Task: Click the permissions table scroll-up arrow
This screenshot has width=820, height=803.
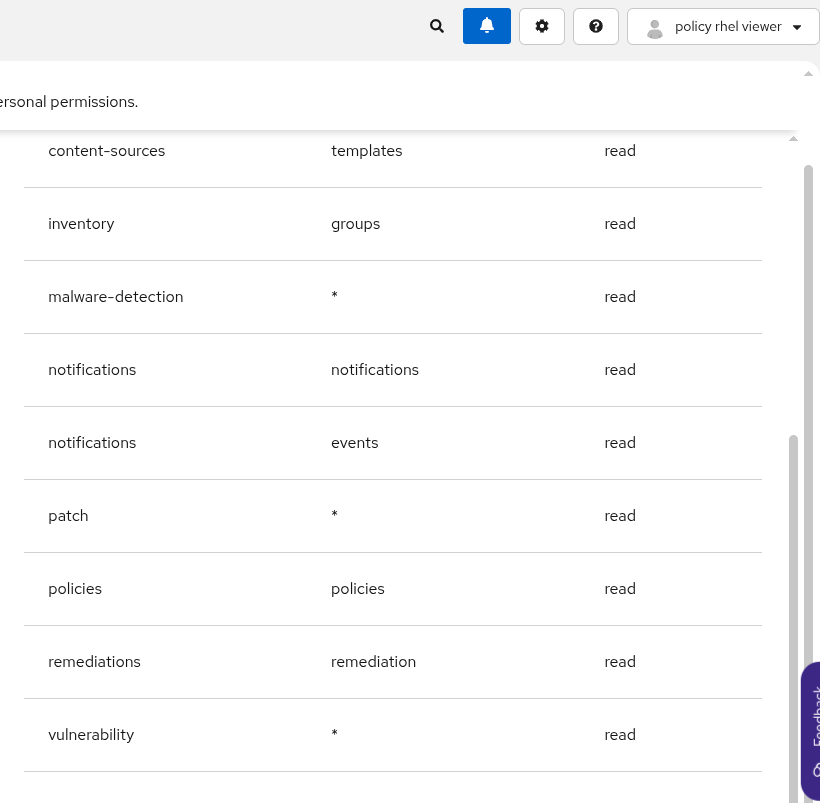Action: tap(794, 139)
